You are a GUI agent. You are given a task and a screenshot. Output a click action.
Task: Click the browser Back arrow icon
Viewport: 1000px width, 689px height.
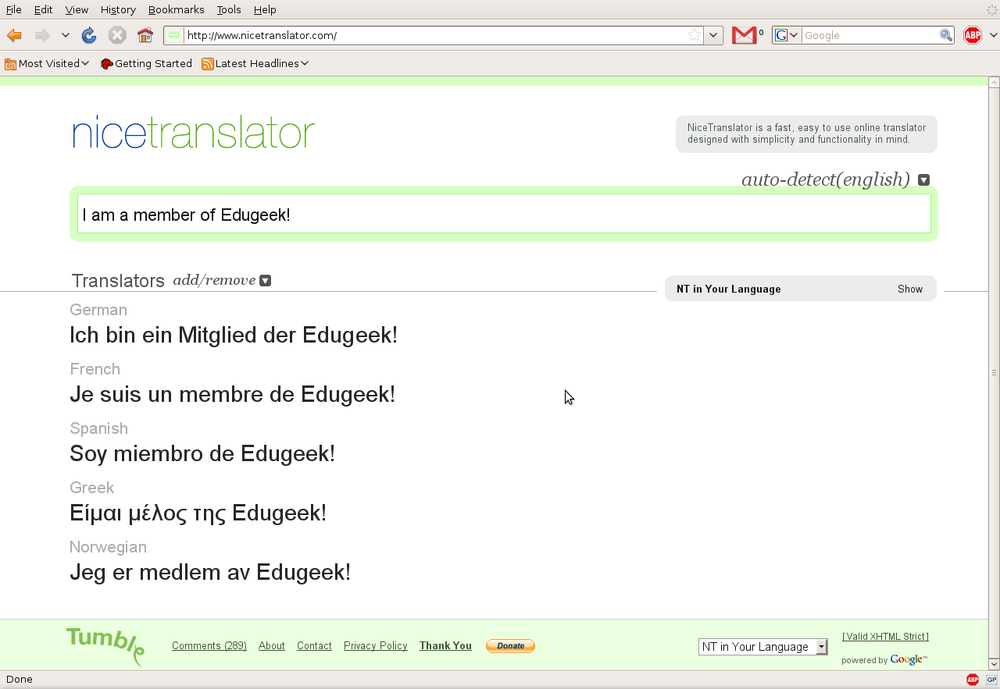[14, 35]
